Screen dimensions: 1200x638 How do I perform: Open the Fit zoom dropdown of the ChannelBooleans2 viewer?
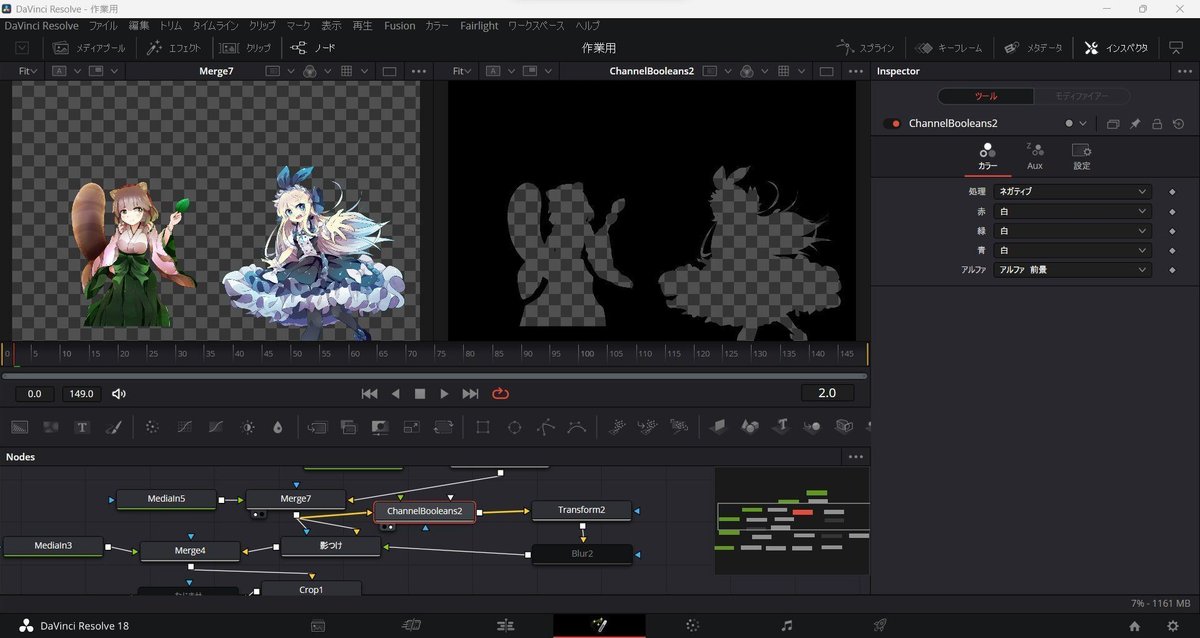461,71
